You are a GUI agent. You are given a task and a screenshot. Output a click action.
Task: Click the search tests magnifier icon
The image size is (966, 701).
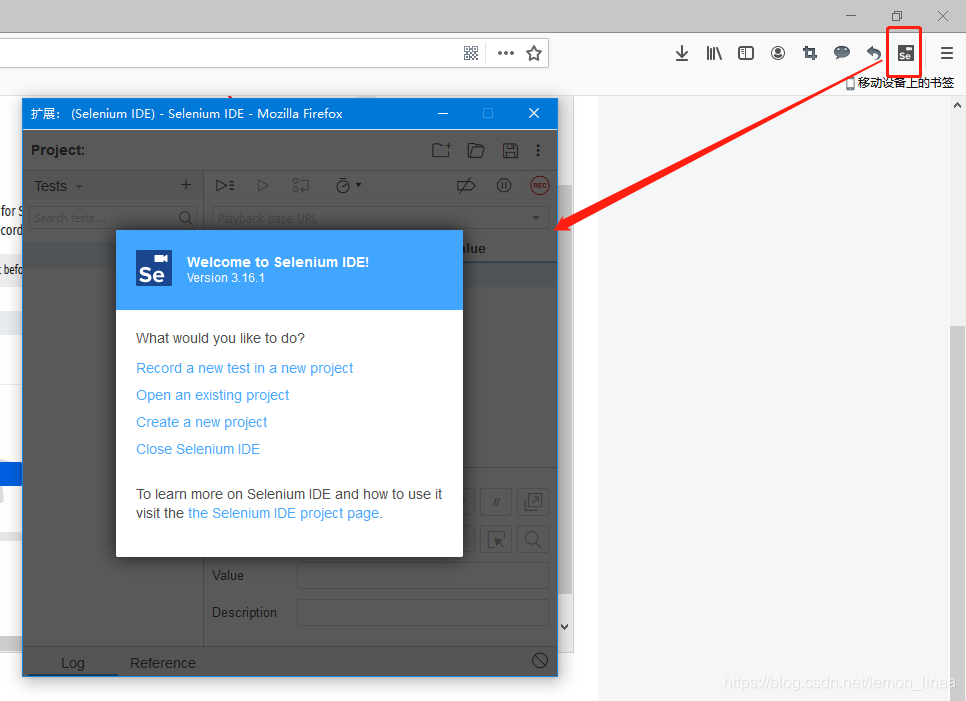[x=186, y=218]
